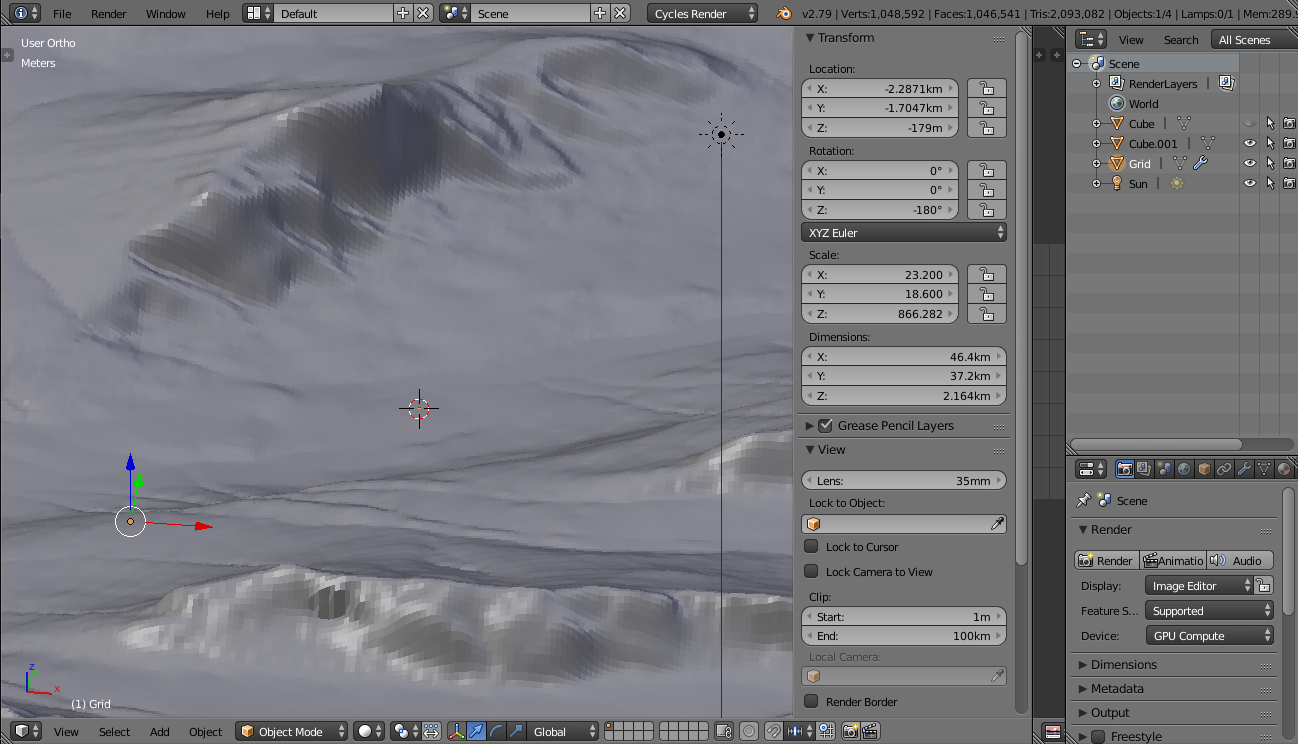This screenshot has width=1298, height=744.
Task: Expand the Metadata panel
Action: 1116,688
